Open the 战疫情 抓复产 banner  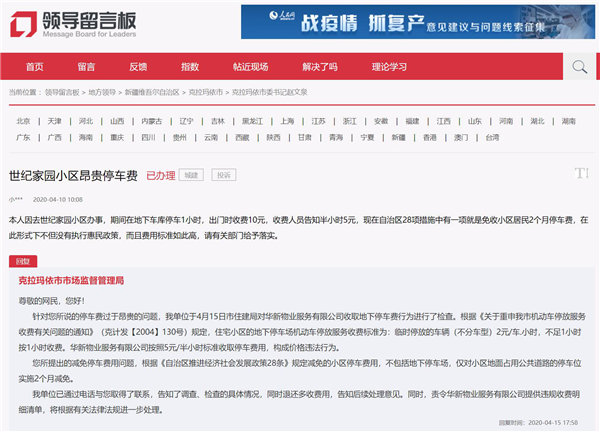coord(414,21)
